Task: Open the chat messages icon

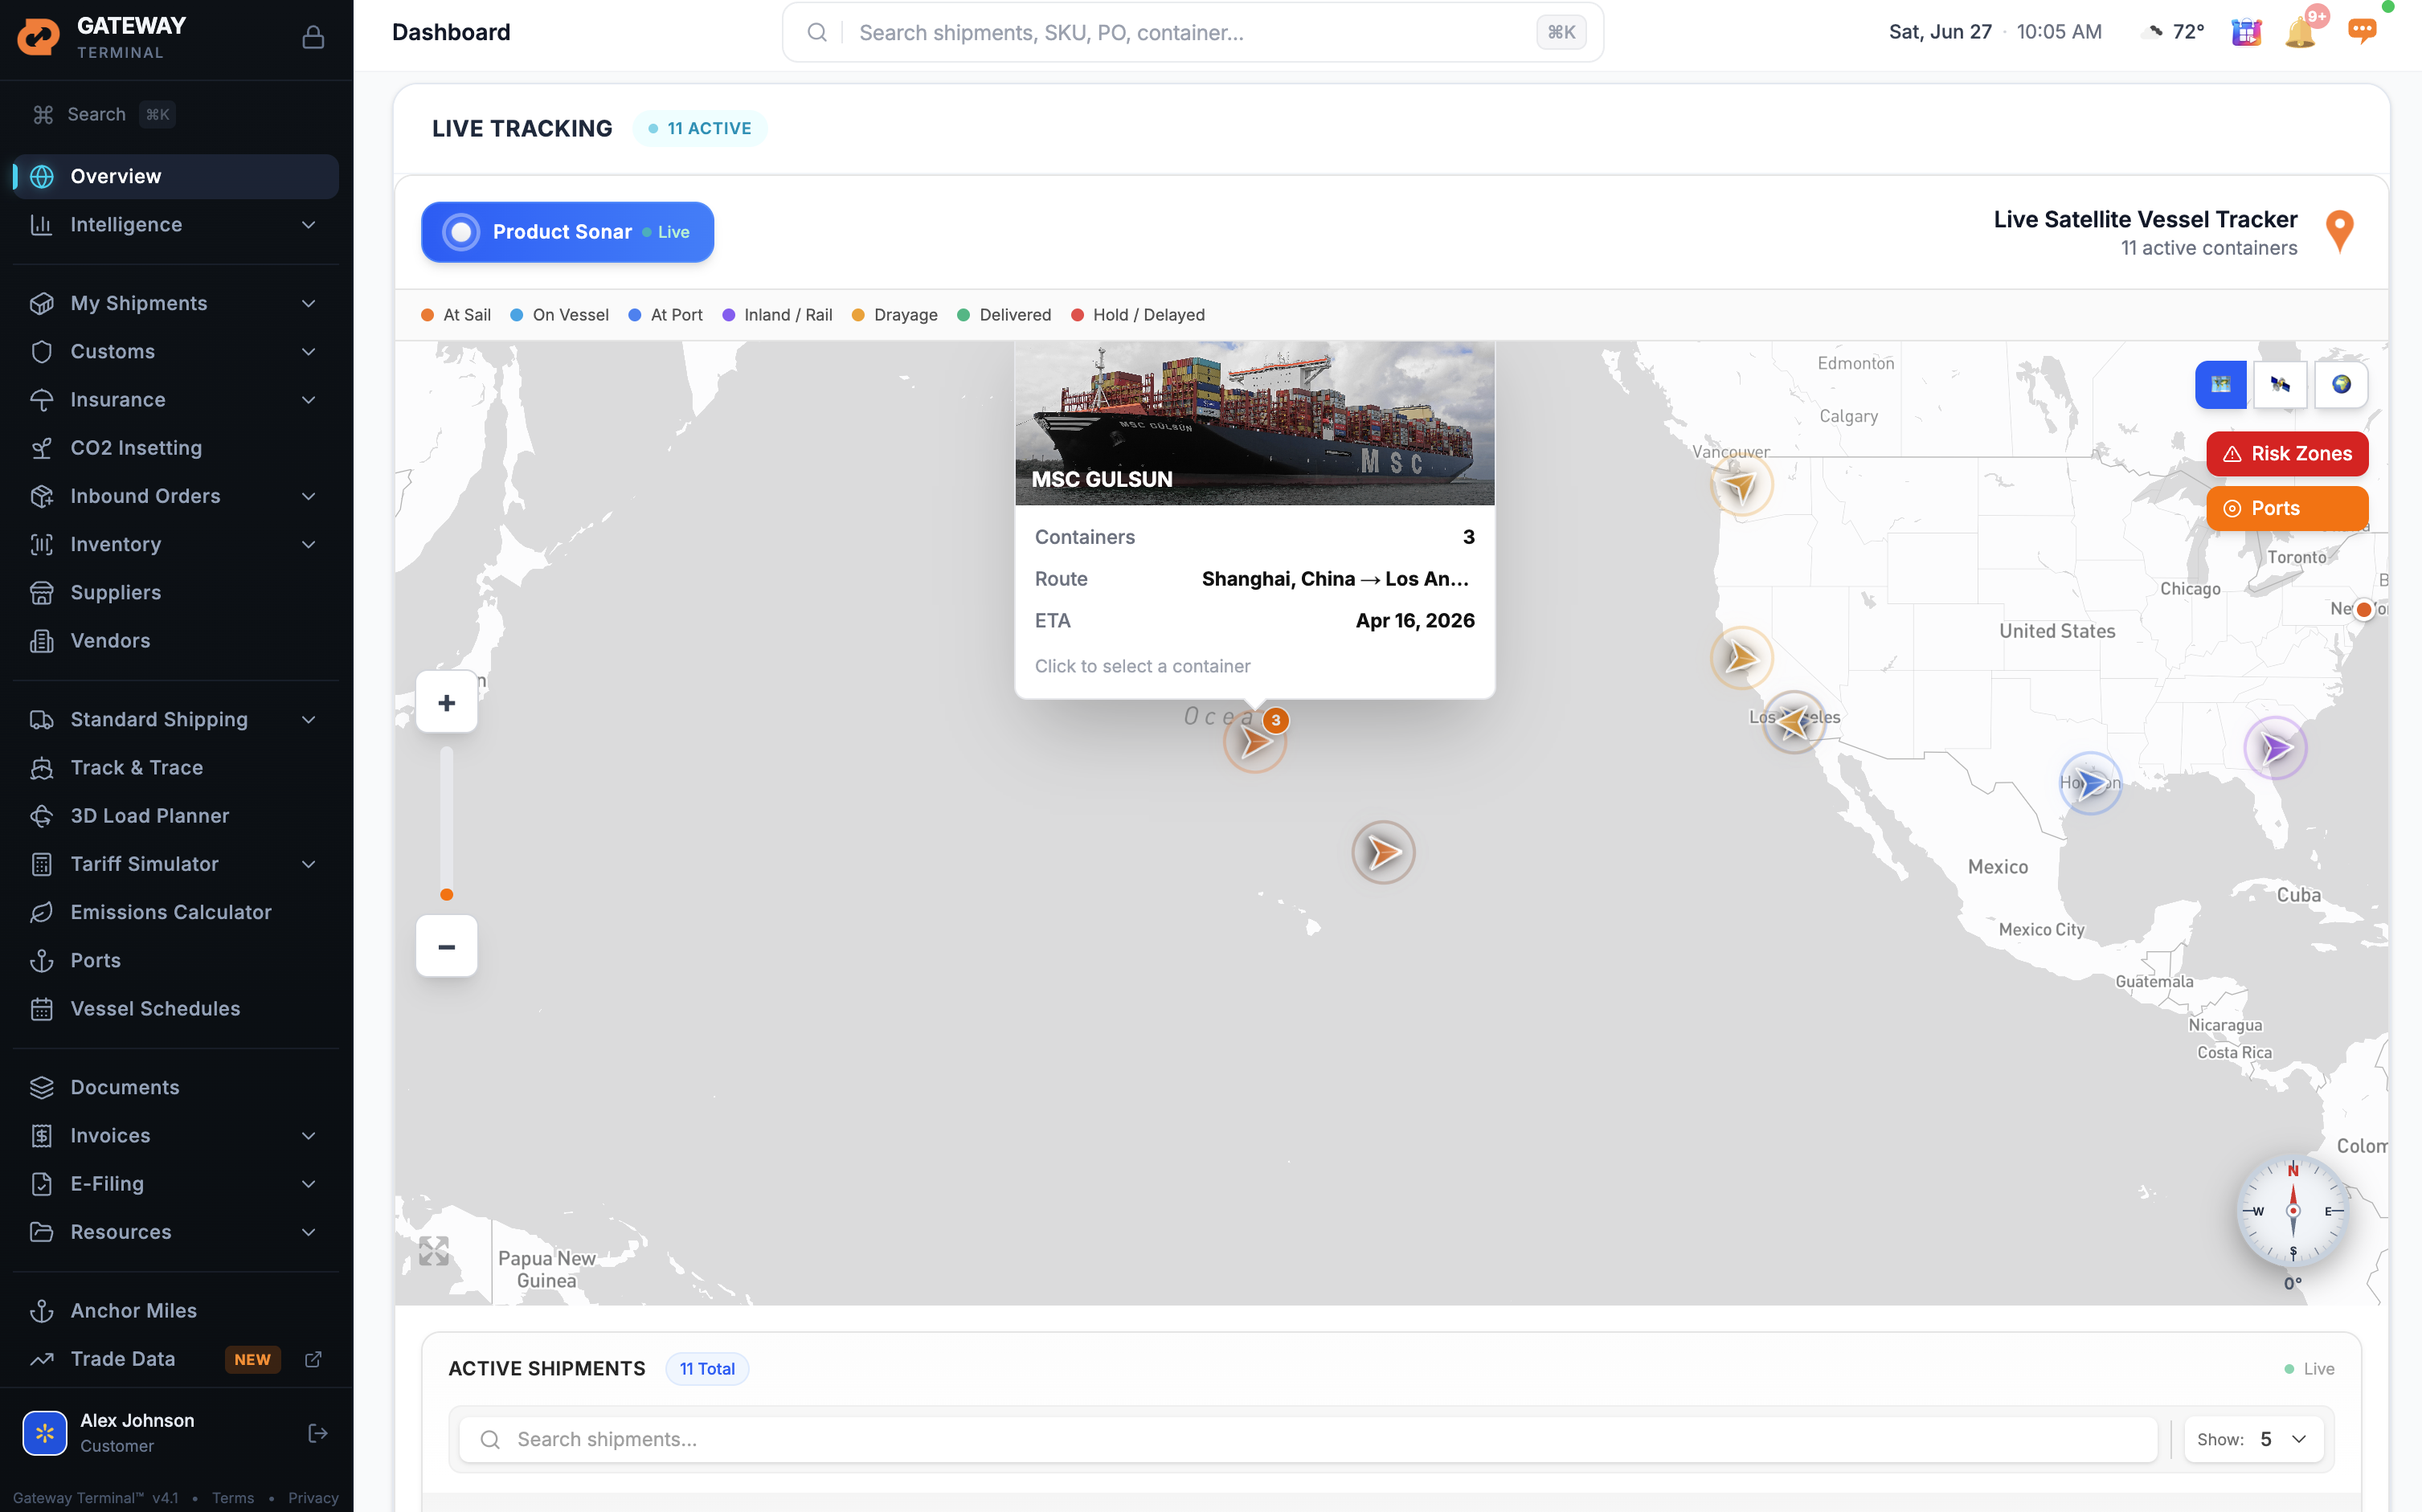Action: click(x=2362, y=31)
